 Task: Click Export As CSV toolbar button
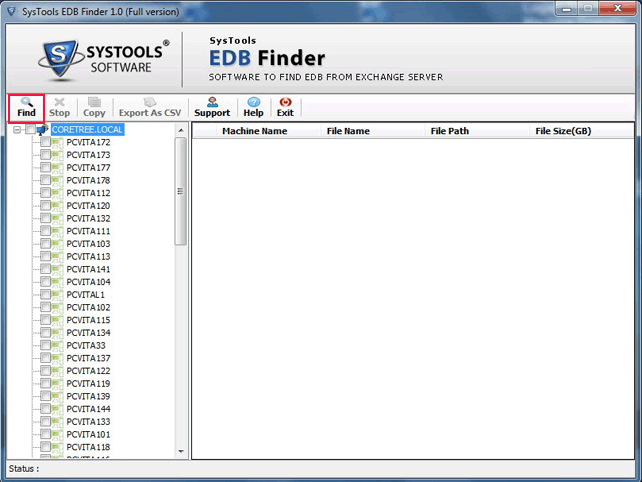pos(150,108)
